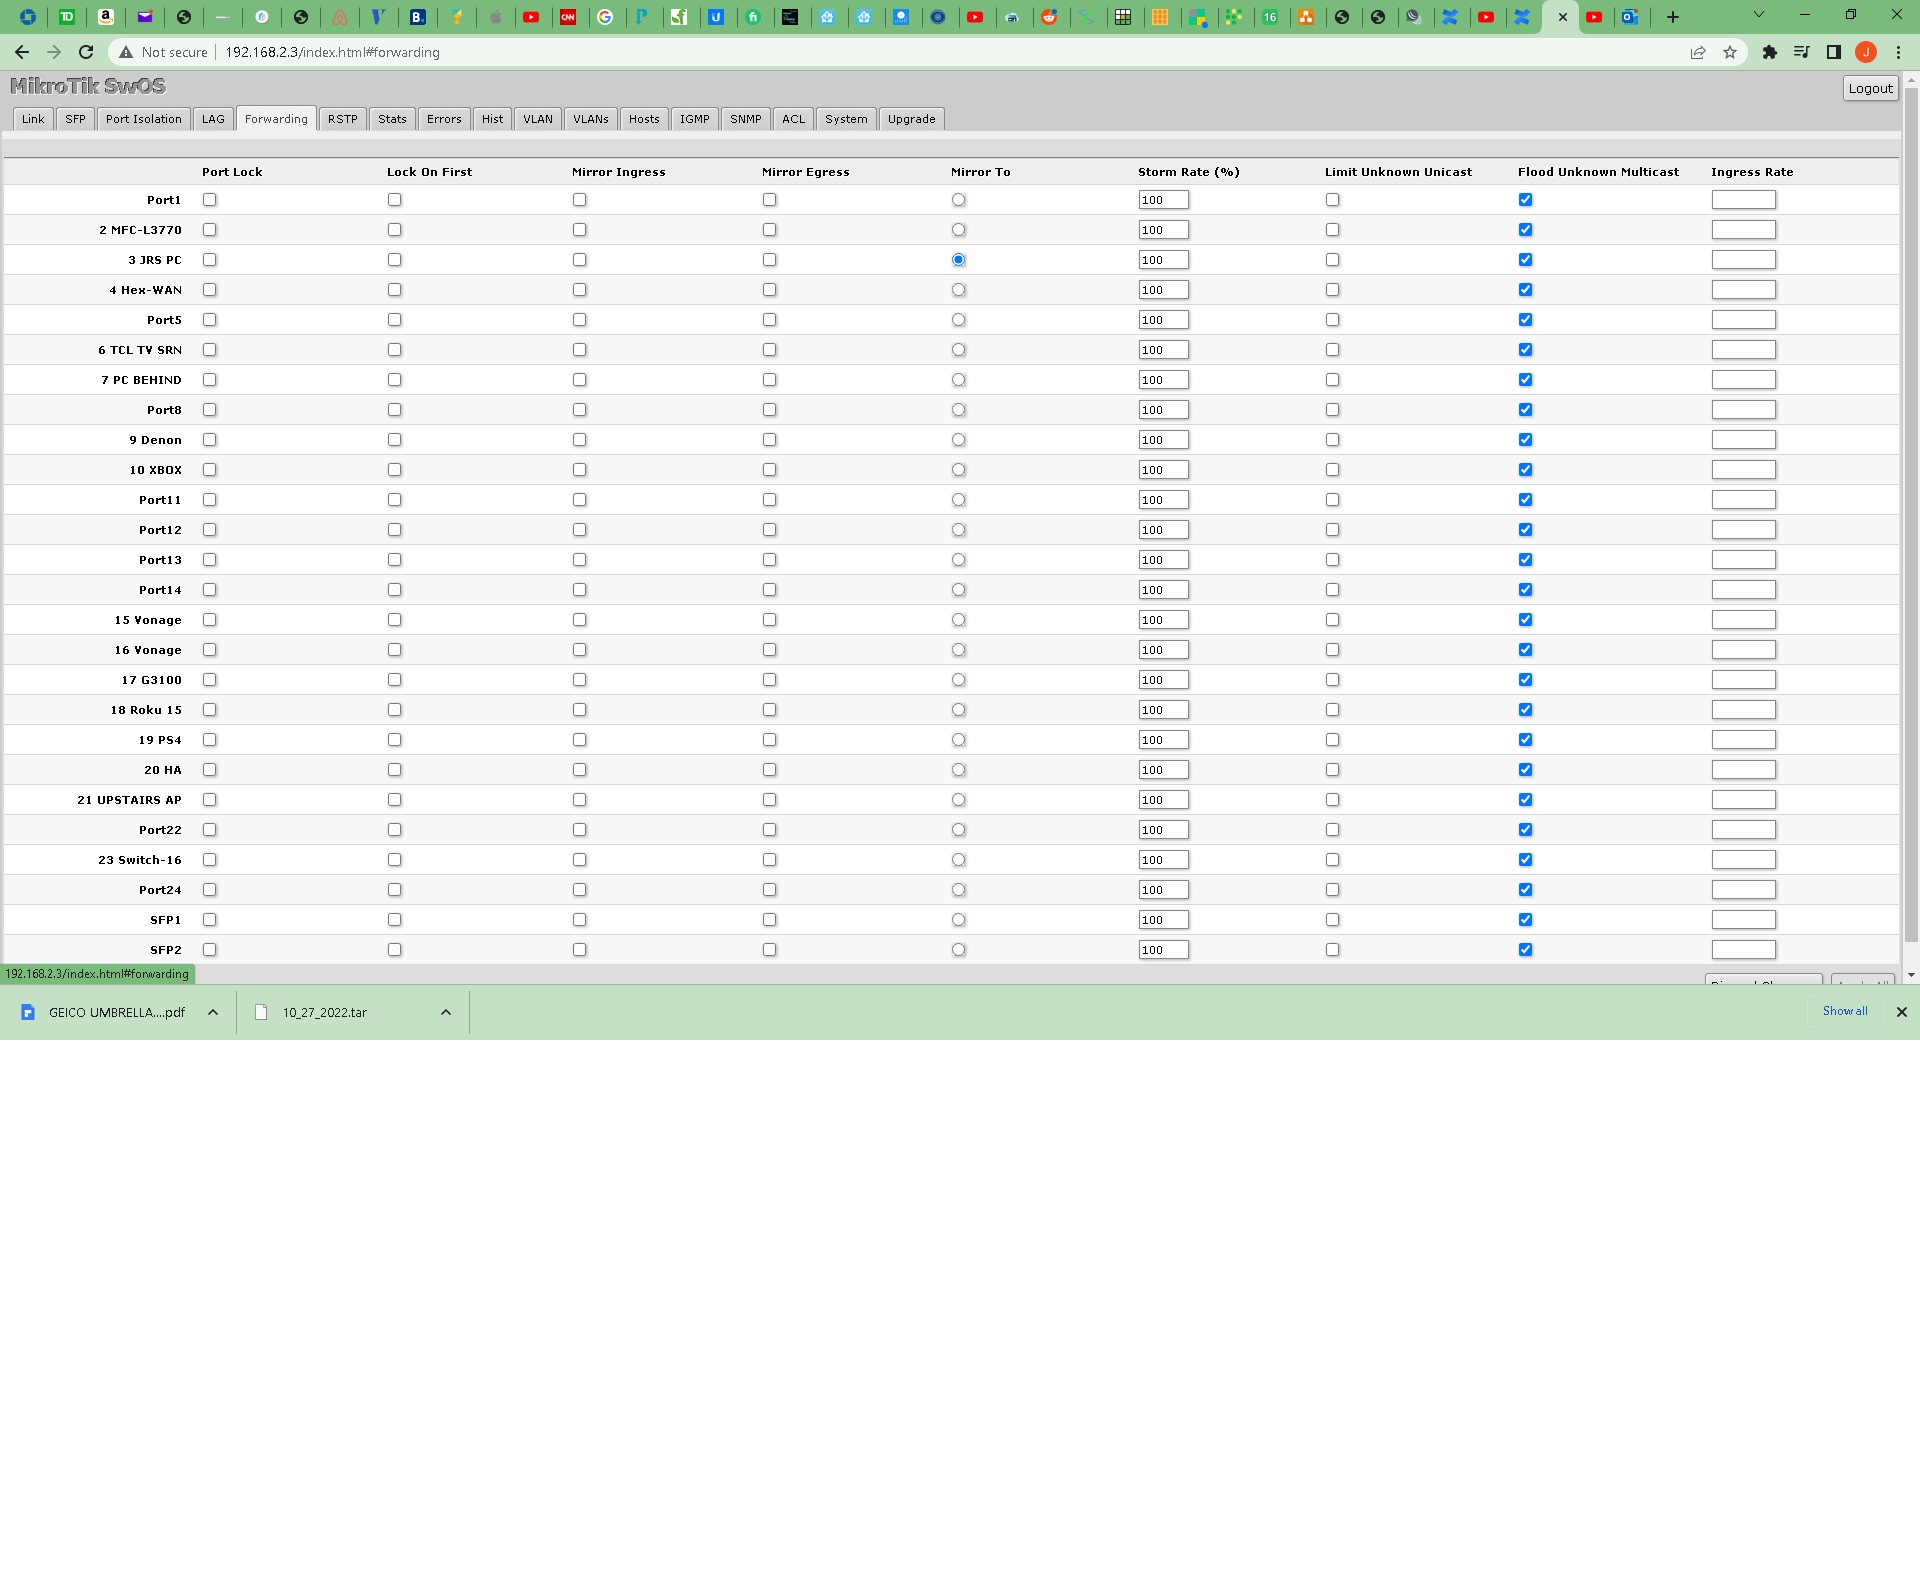Open a new tab with the plus icon
The width and height of the screenshot is (1920, 1570).
coord(1672,17)
